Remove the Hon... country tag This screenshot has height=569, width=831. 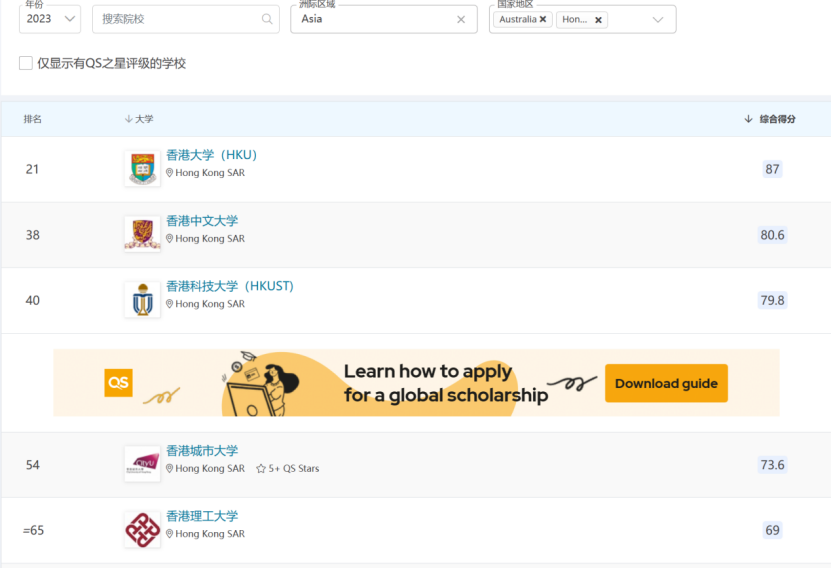point(598,20)
